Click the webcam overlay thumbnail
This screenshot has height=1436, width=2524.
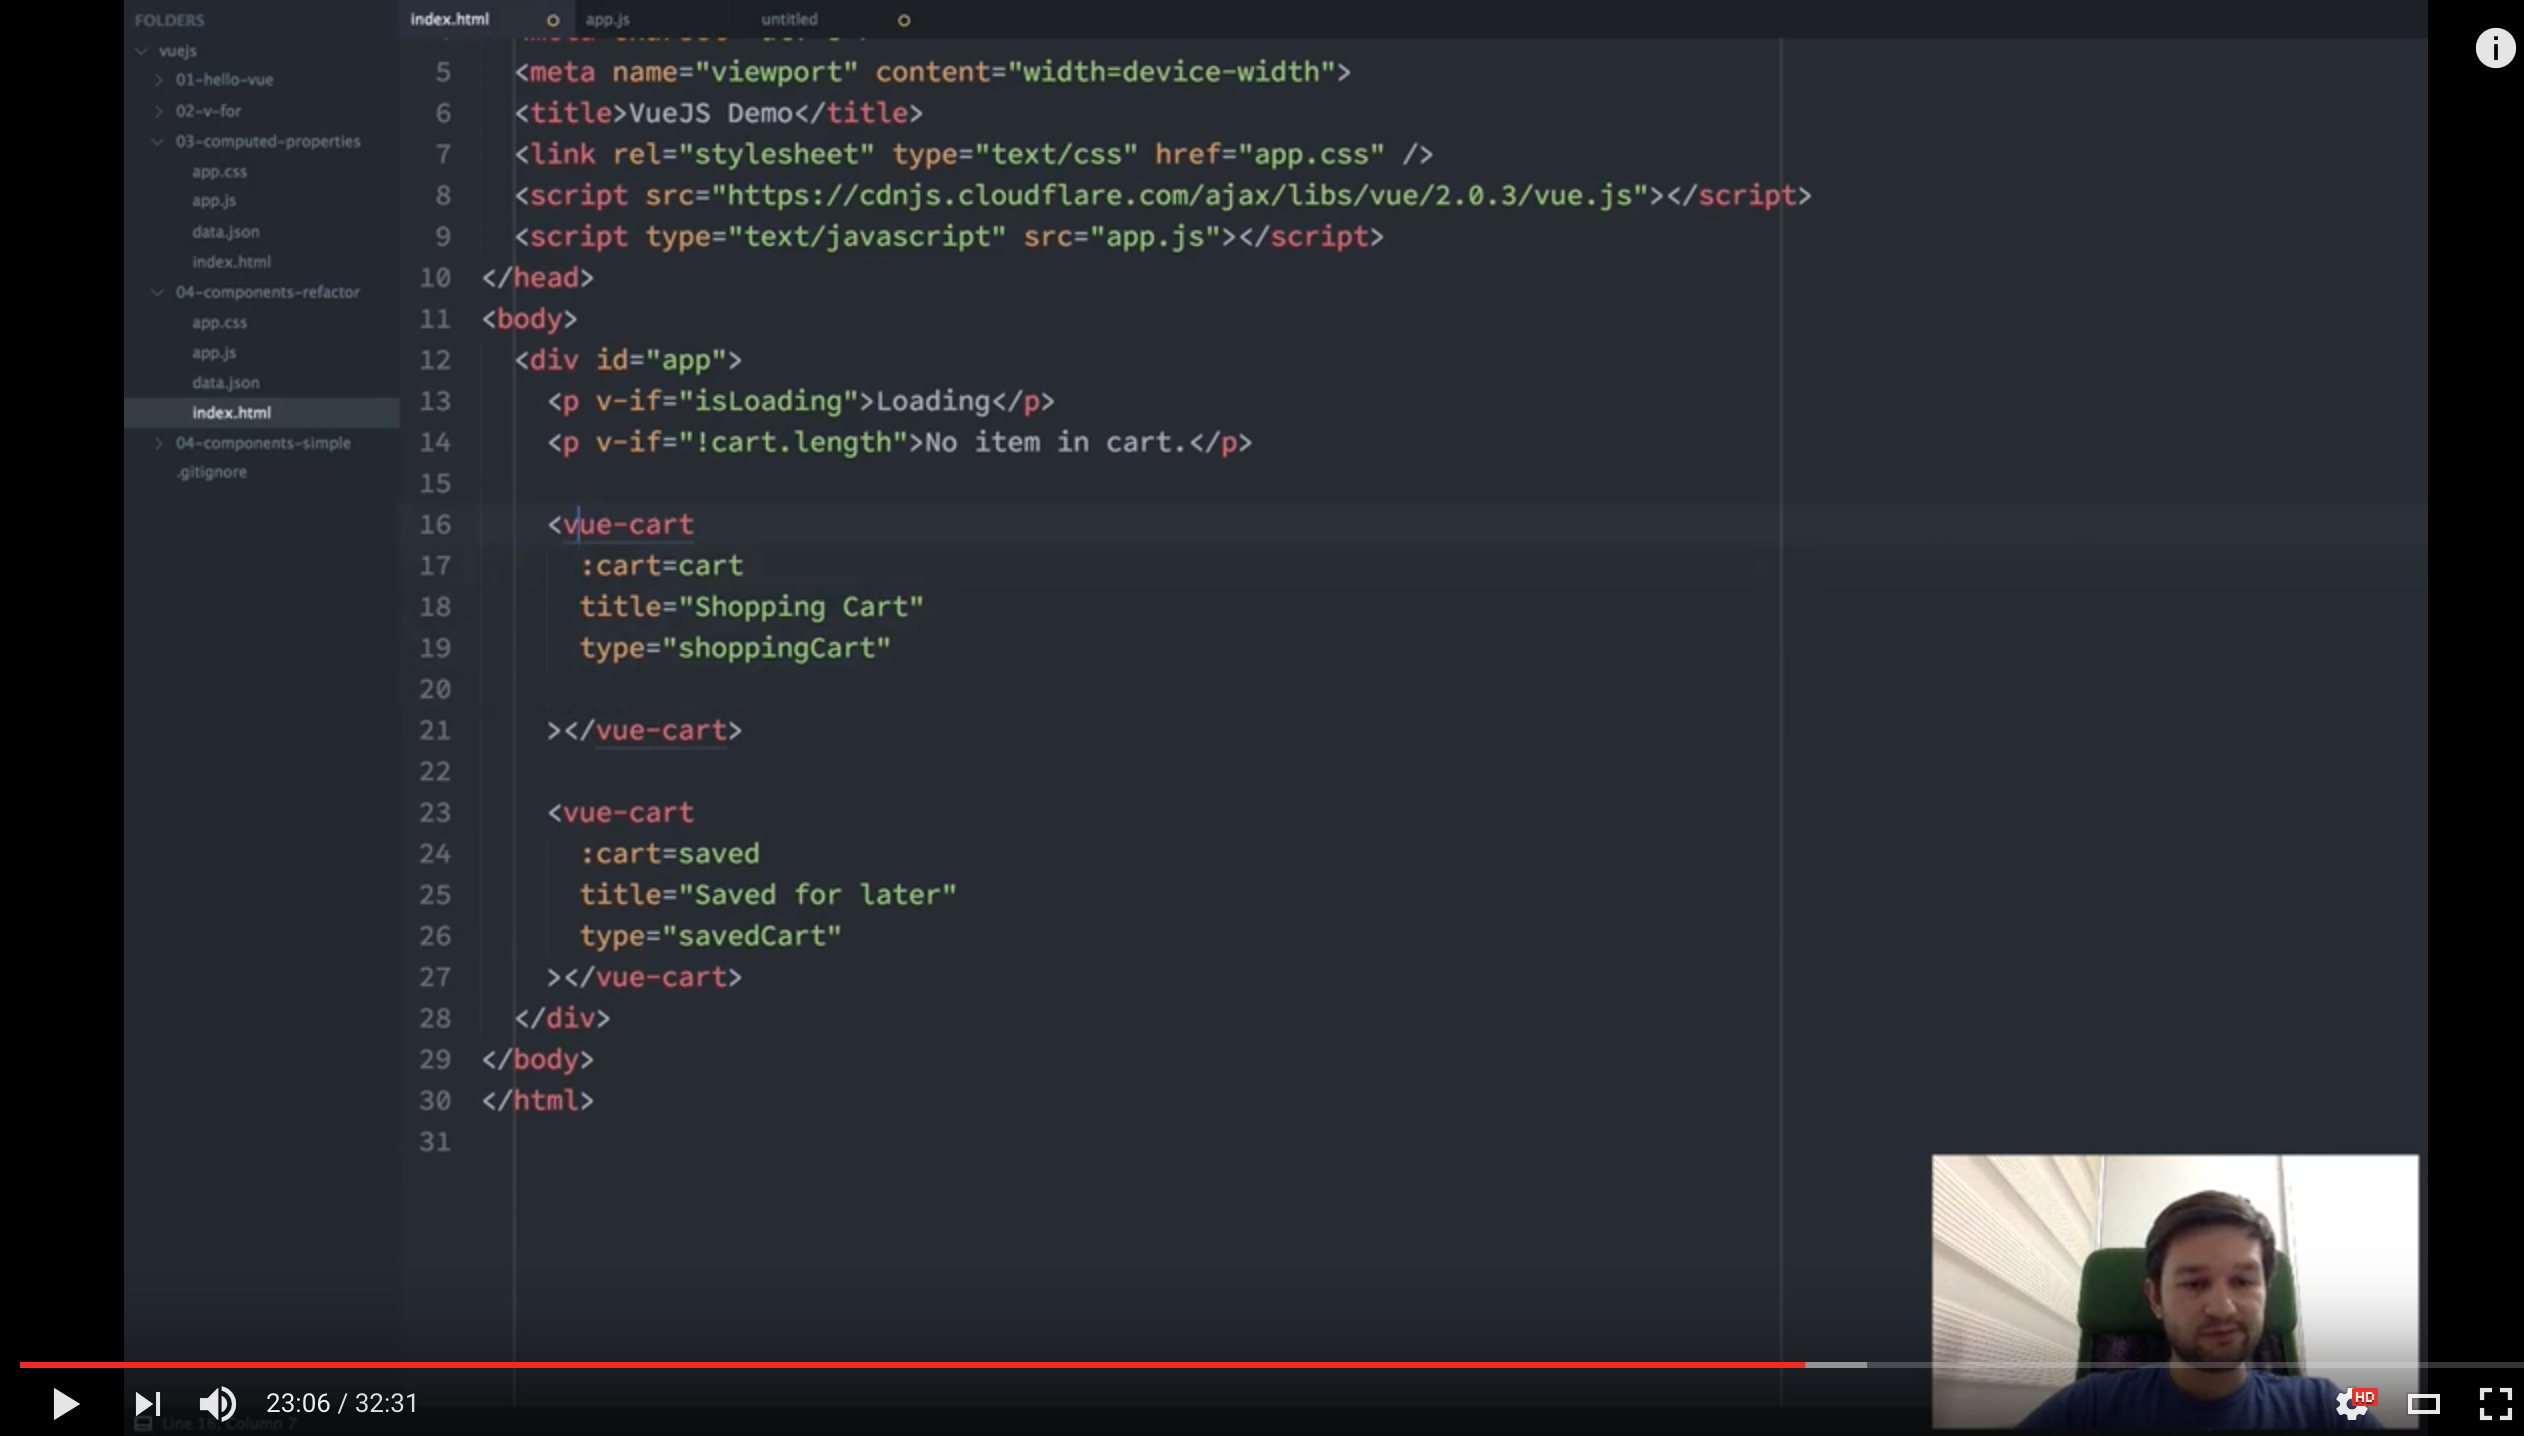2175,1291
